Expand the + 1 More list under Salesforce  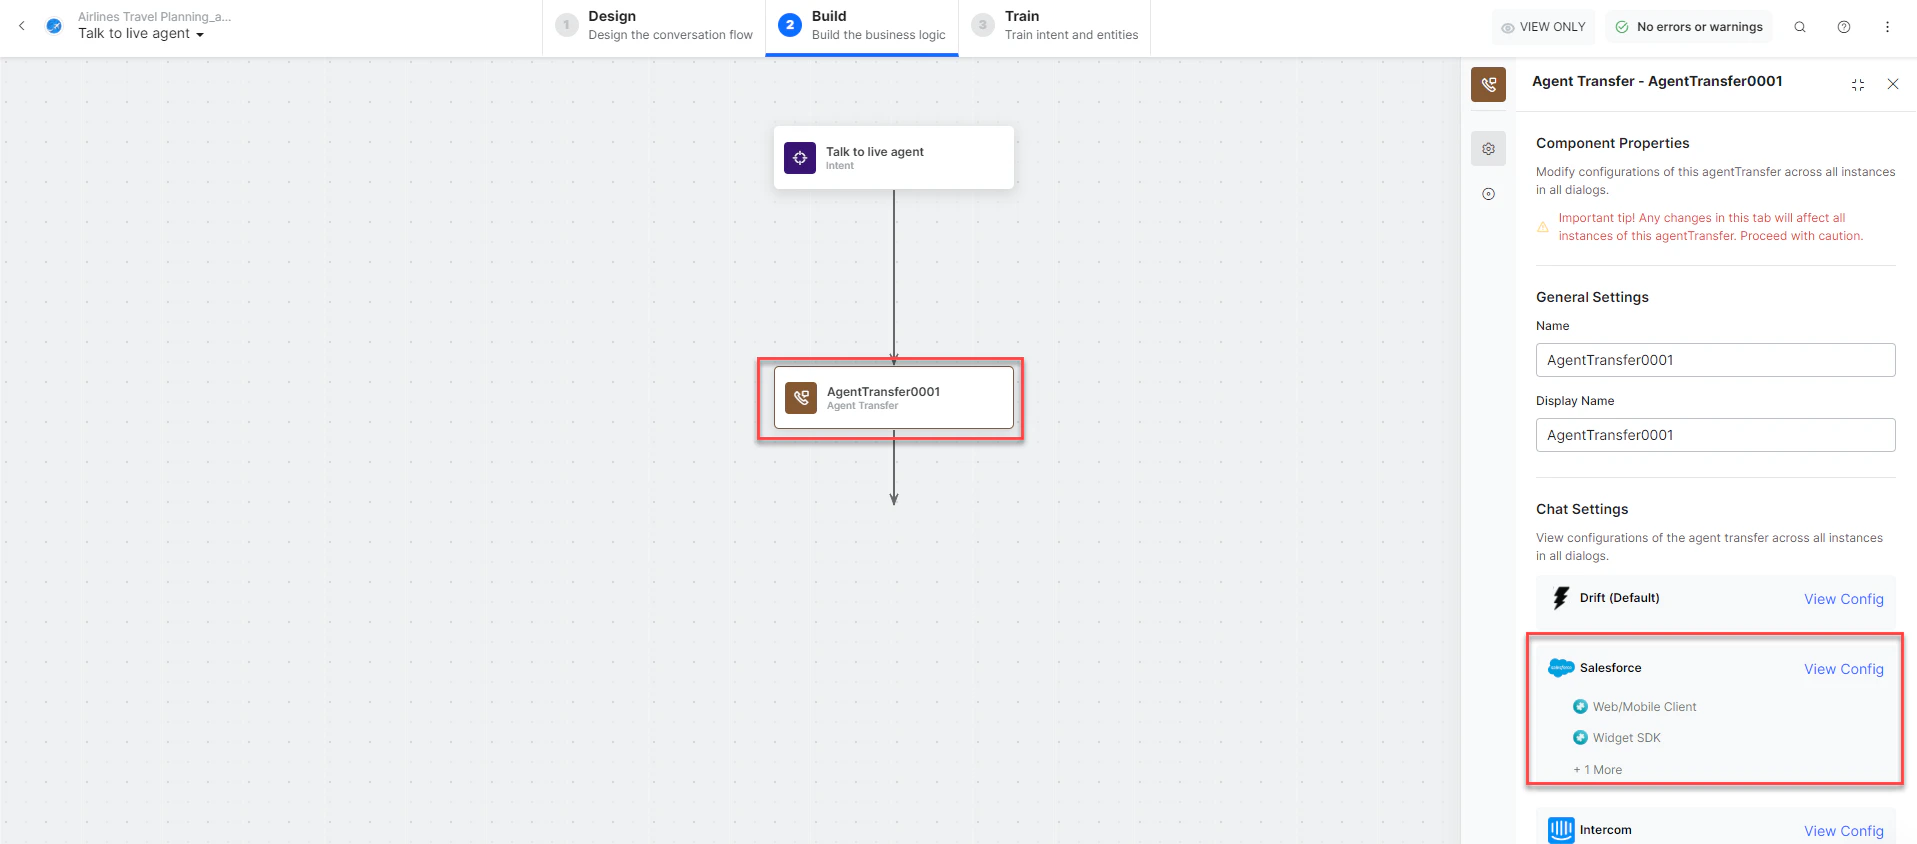(x=1597, y=769)
